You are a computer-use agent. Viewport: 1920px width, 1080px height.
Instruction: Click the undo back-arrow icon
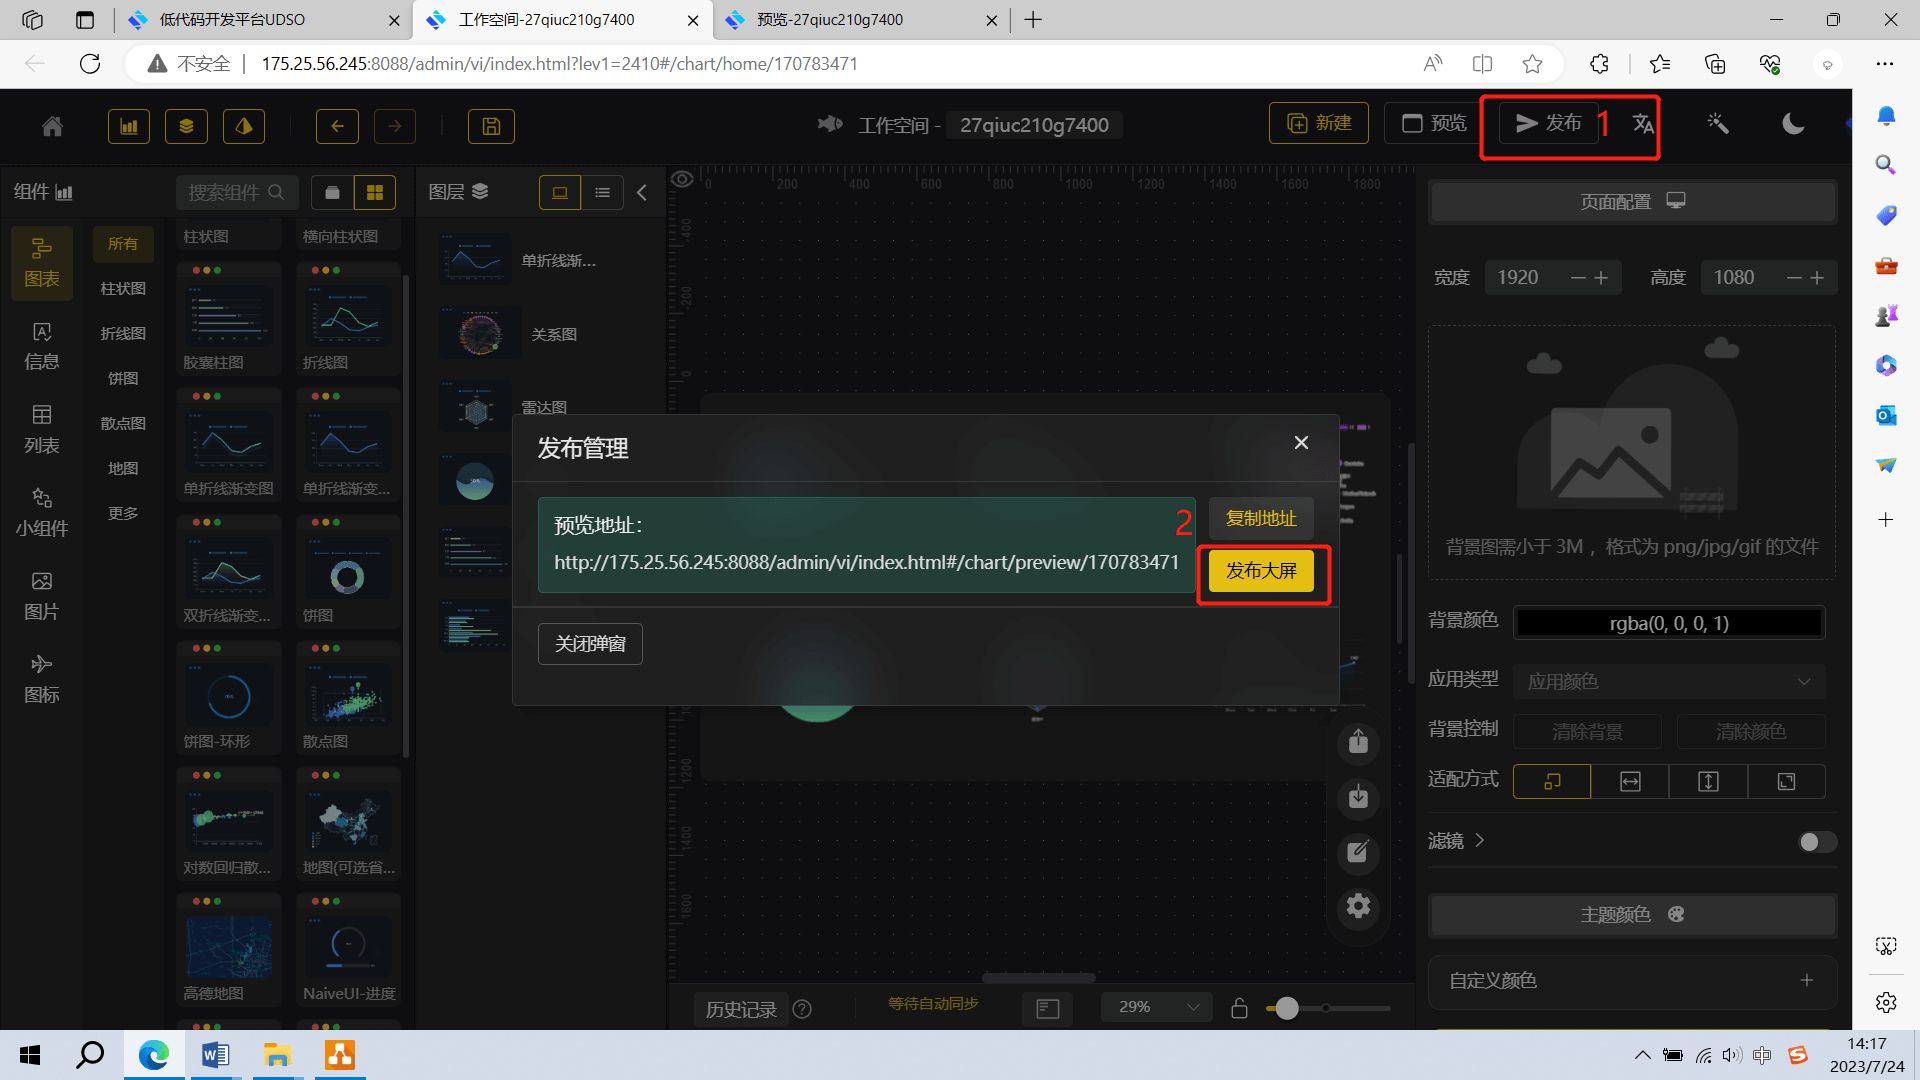point(337,126)
